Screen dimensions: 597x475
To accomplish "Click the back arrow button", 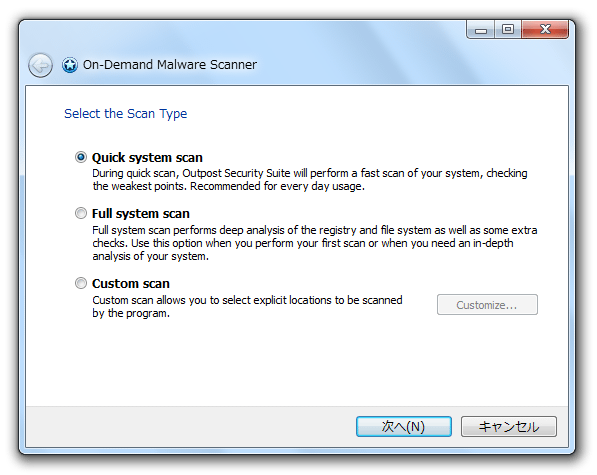I will (x=40, y=65).
